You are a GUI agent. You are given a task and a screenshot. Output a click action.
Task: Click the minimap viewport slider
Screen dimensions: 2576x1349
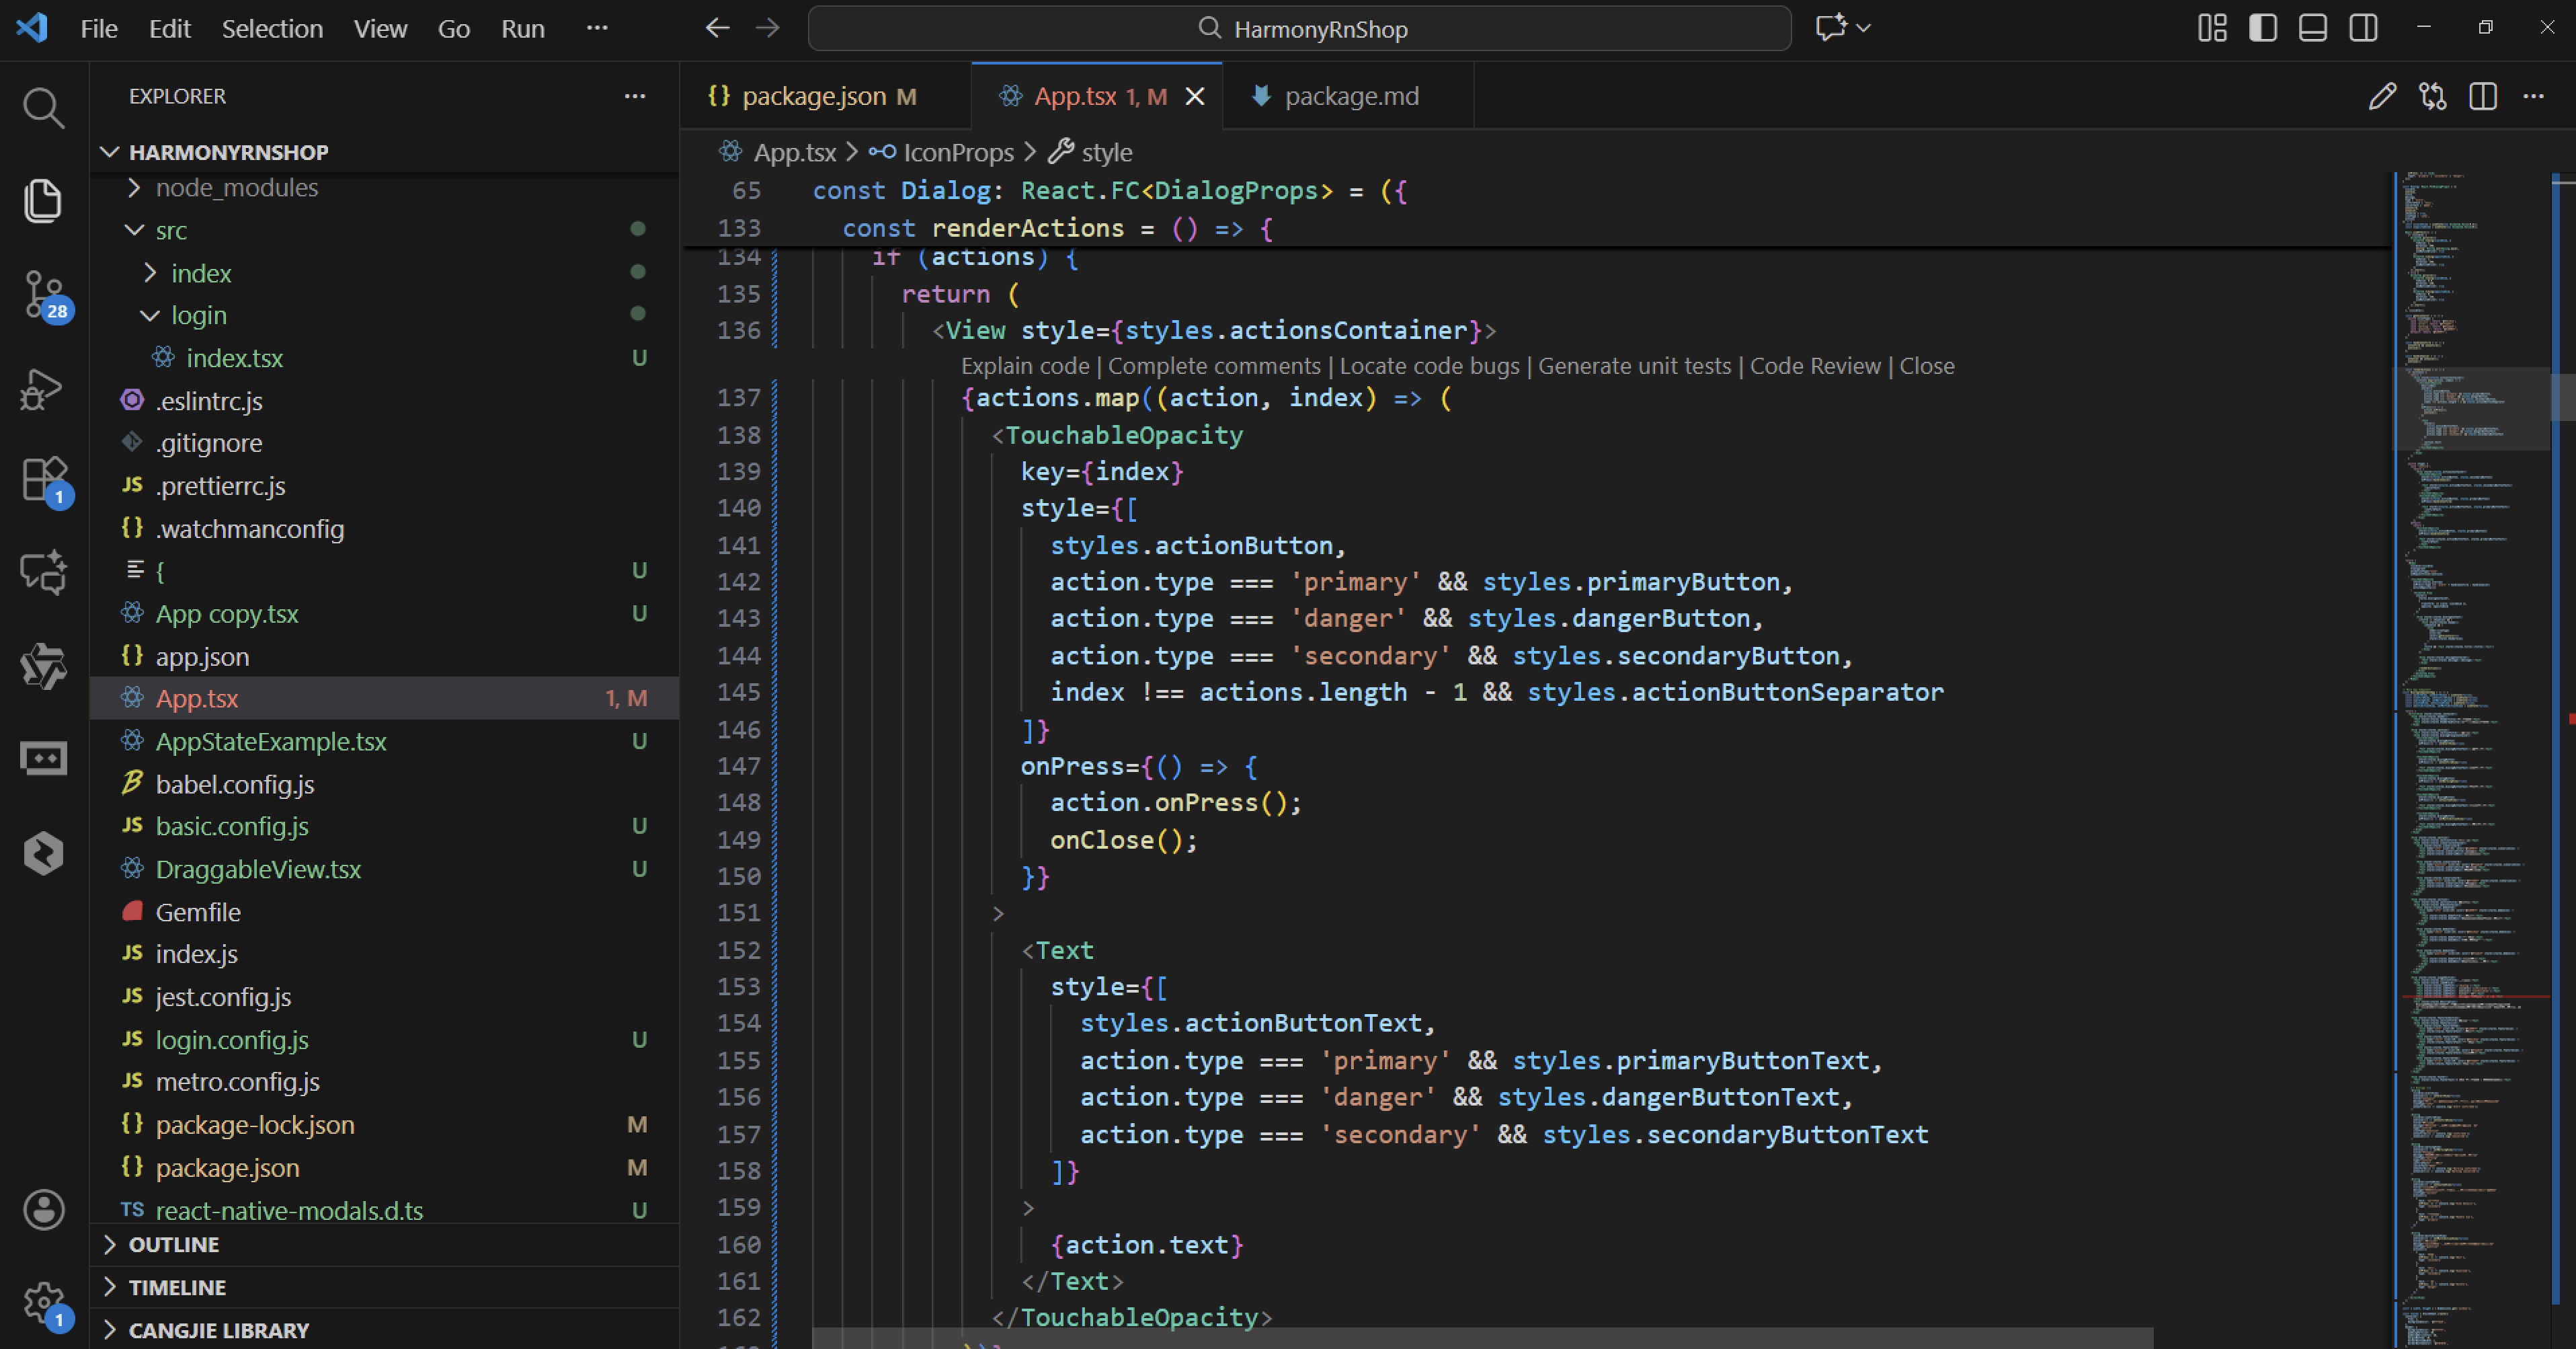tap(2470, 408)
